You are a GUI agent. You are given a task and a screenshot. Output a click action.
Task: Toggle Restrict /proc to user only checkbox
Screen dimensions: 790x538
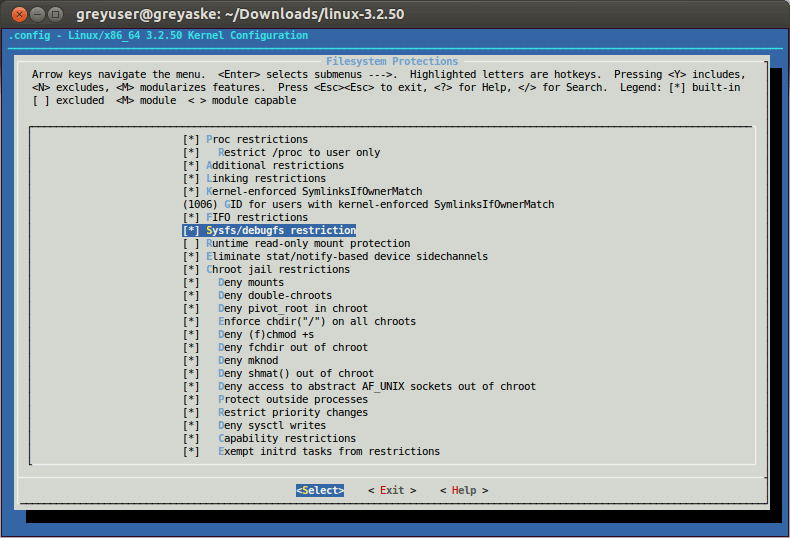pos(191,153)
